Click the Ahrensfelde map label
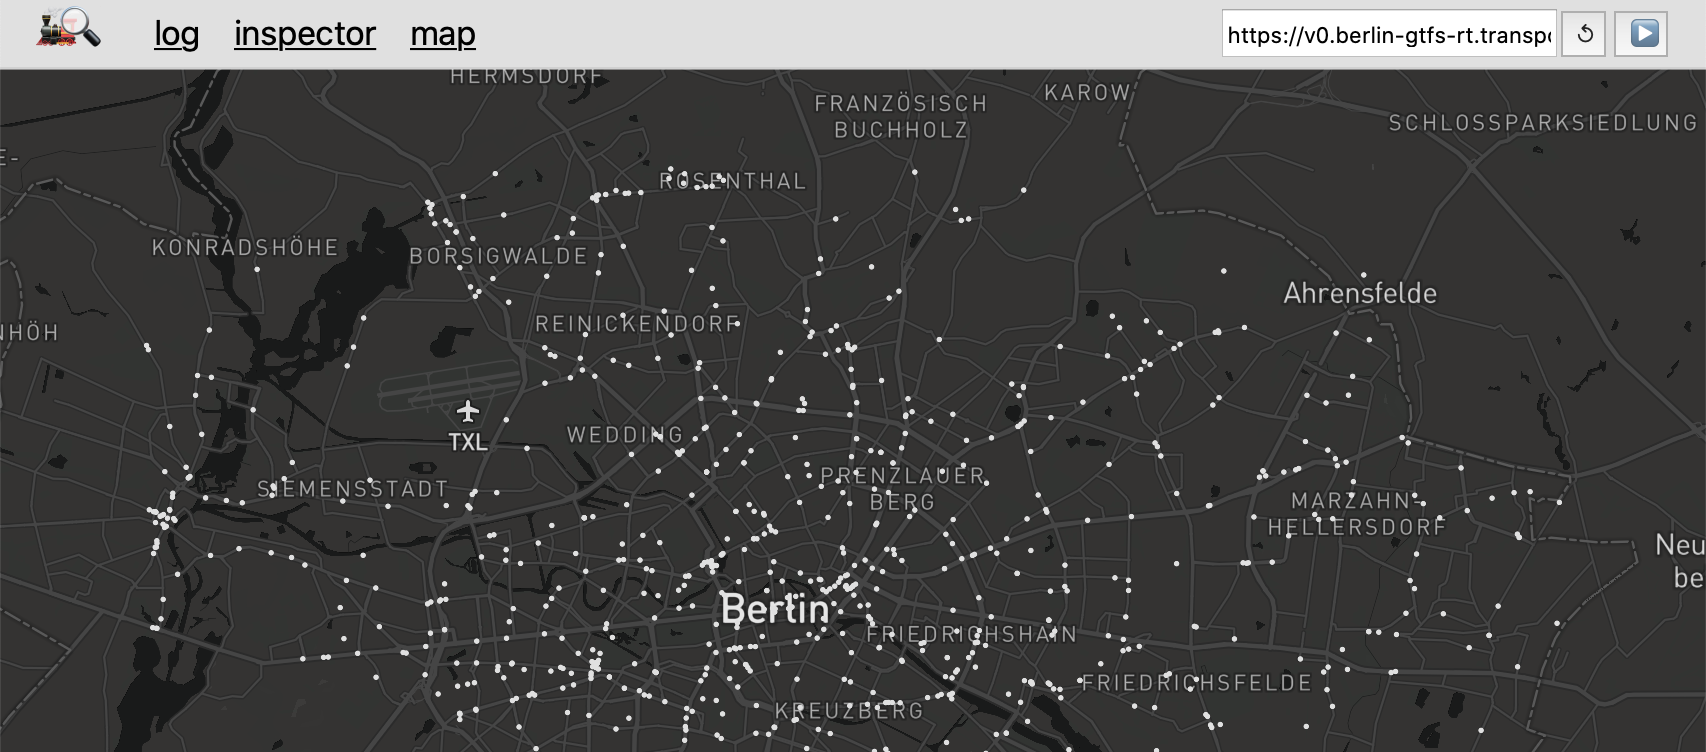Viewport: 1706px width, 752px height. point(1360,293)
